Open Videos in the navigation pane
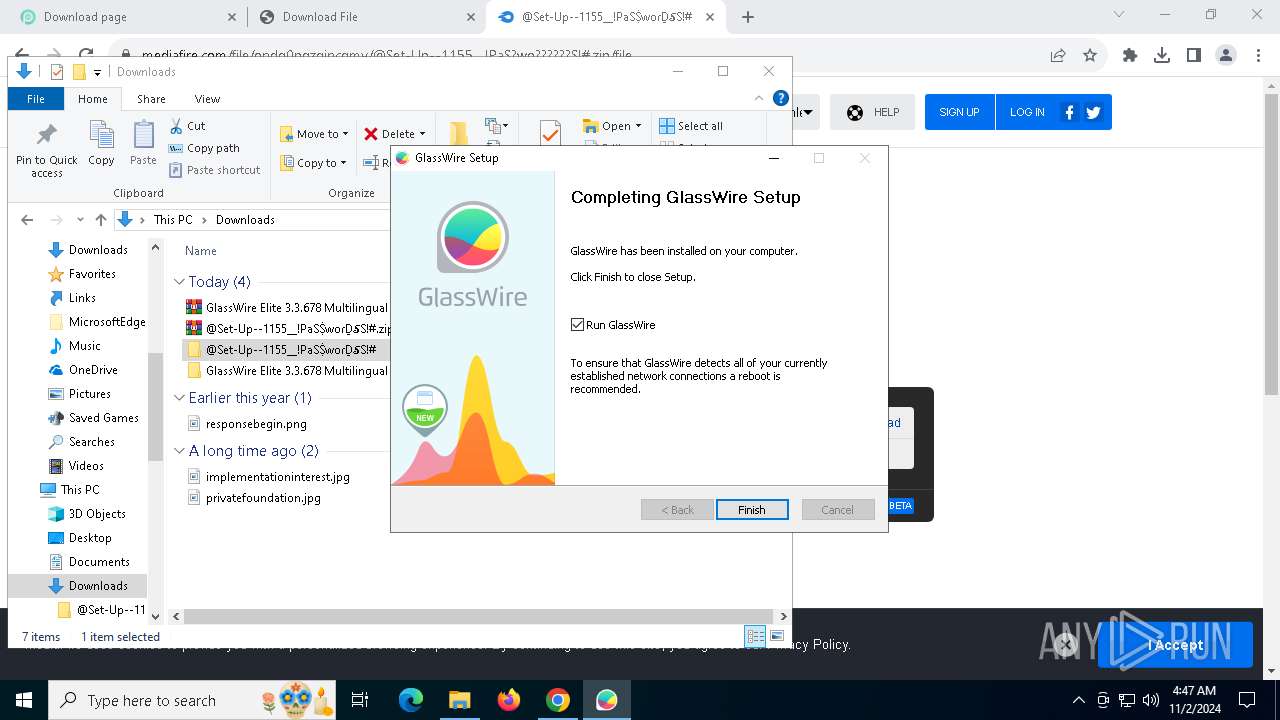The height and width of the screenshot is (720, 1280). point(86,466)
